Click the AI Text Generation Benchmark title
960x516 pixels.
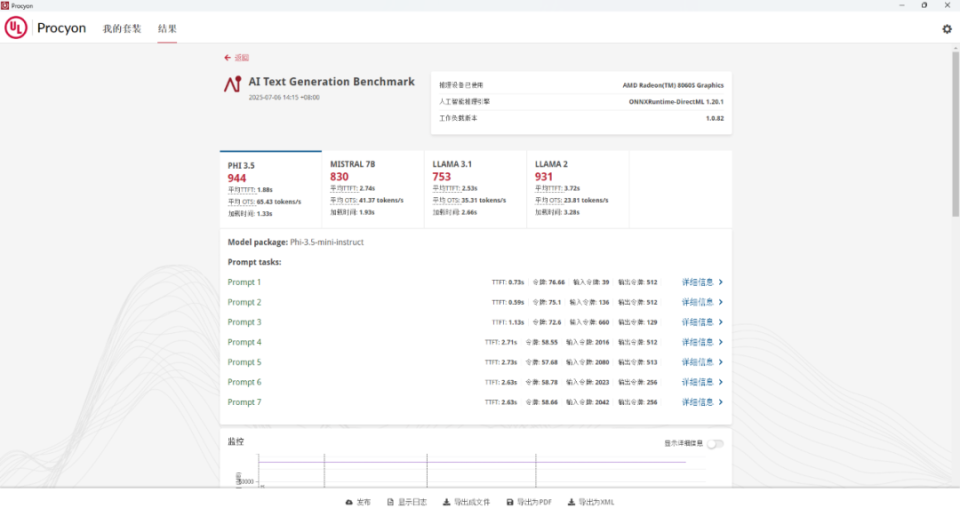click(x=331, y=82)
